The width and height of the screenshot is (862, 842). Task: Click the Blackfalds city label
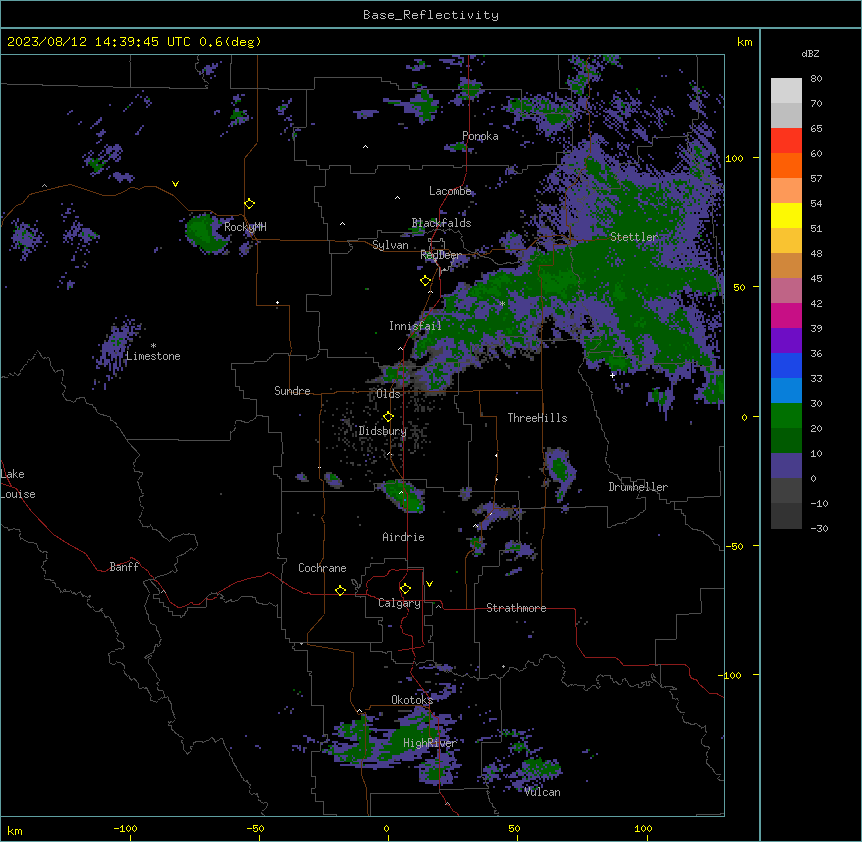441,223
